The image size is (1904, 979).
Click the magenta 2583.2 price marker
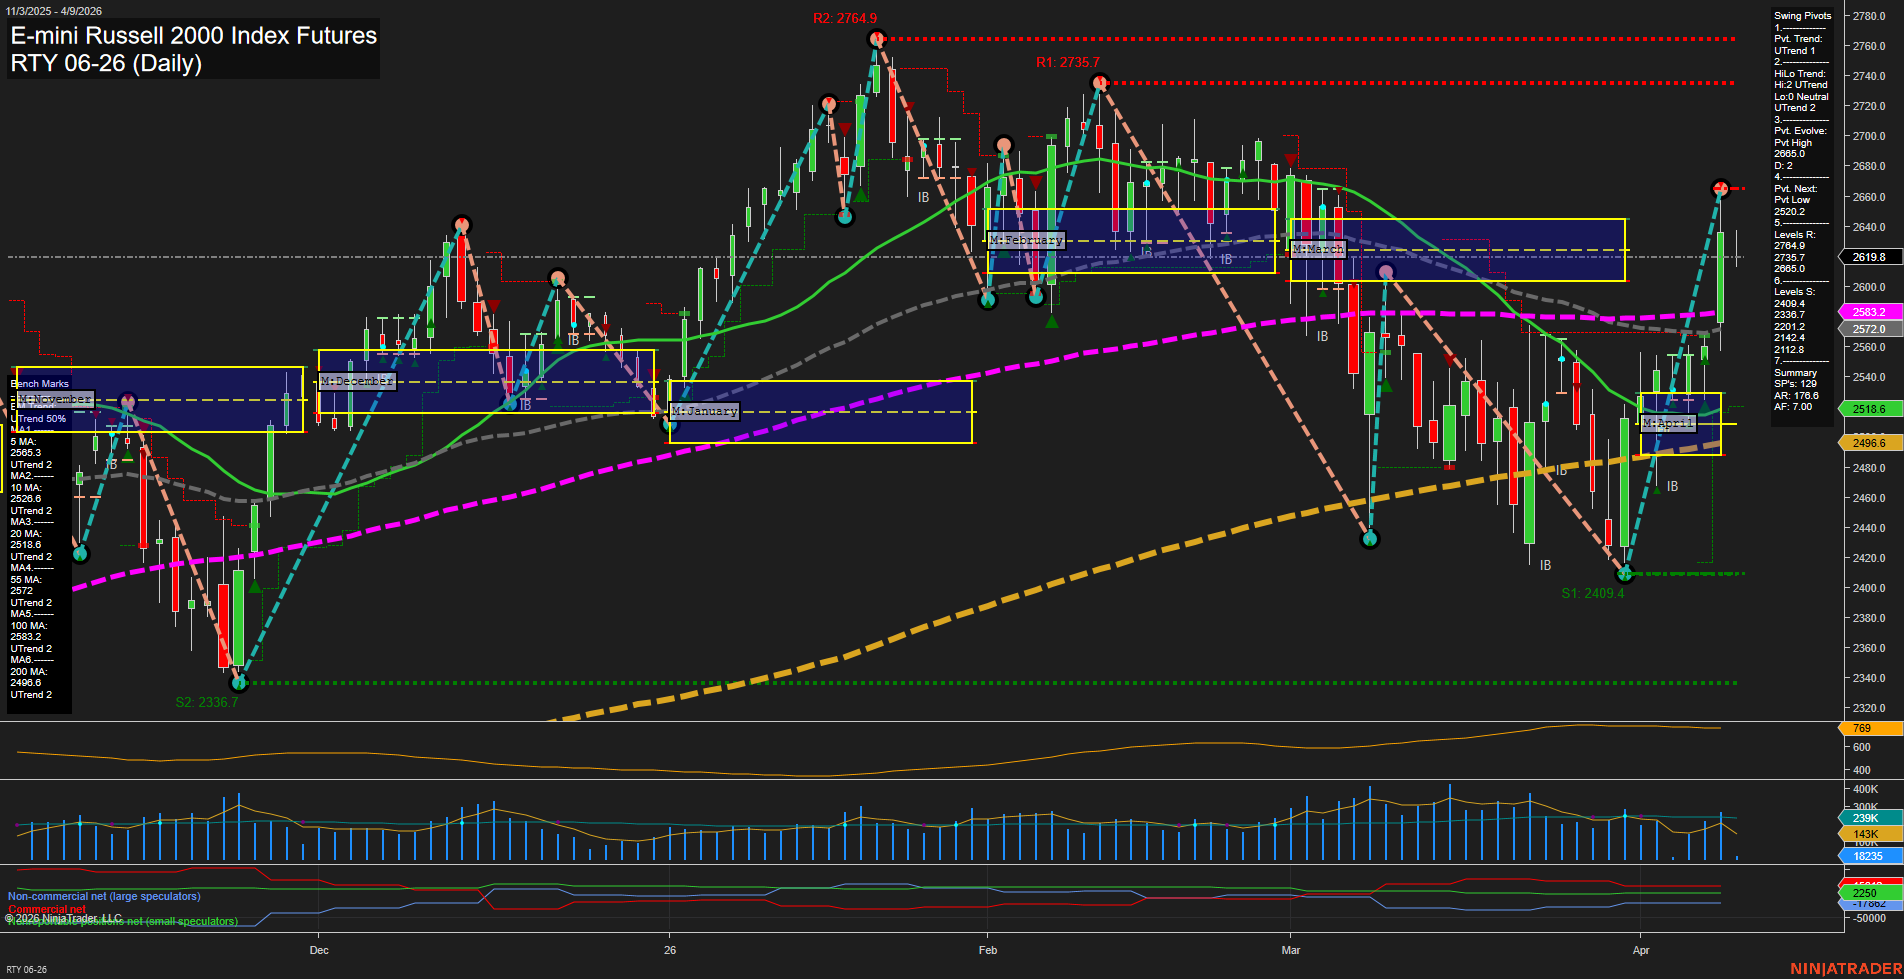[x=1868, y=313]
